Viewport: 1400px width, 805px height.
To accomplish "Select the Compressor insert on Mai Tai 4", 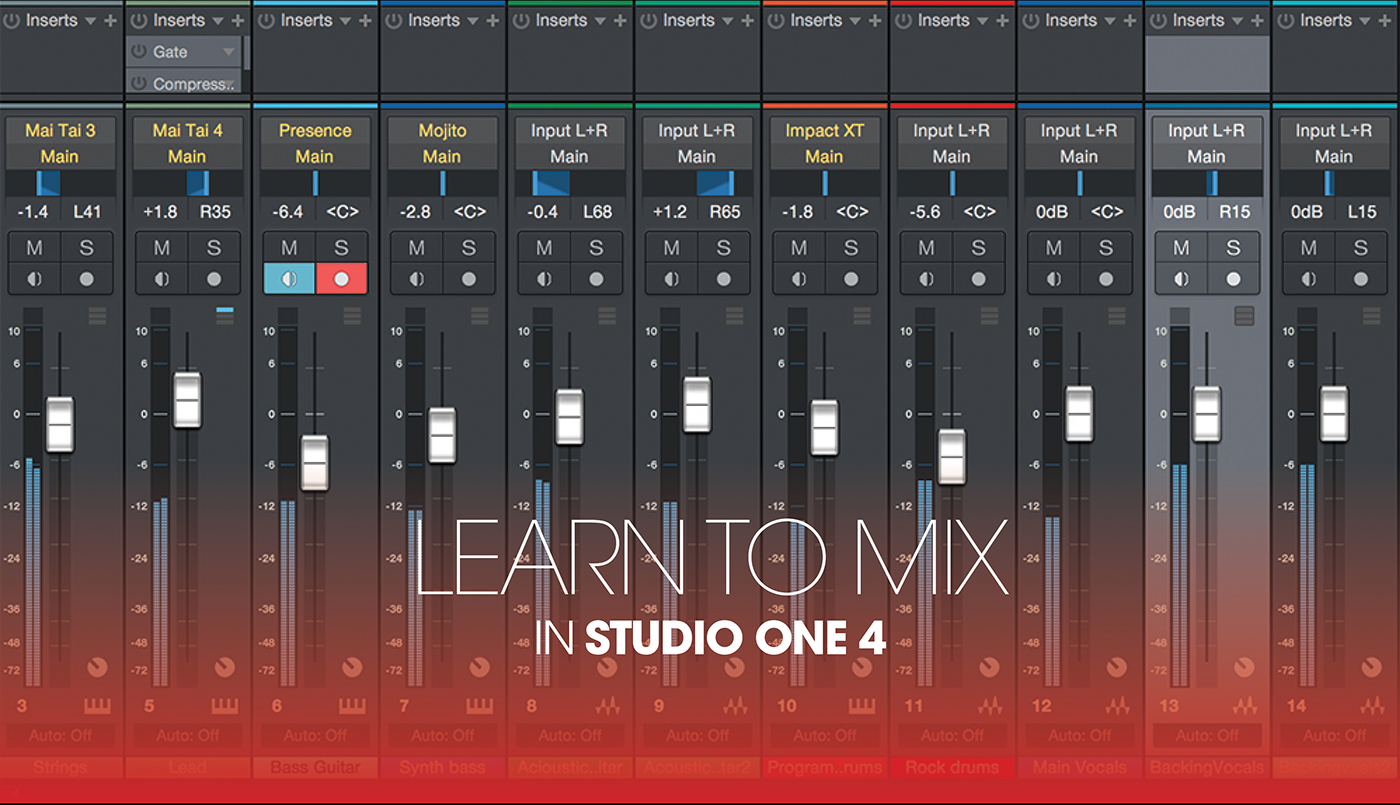I will coord(185,84).
